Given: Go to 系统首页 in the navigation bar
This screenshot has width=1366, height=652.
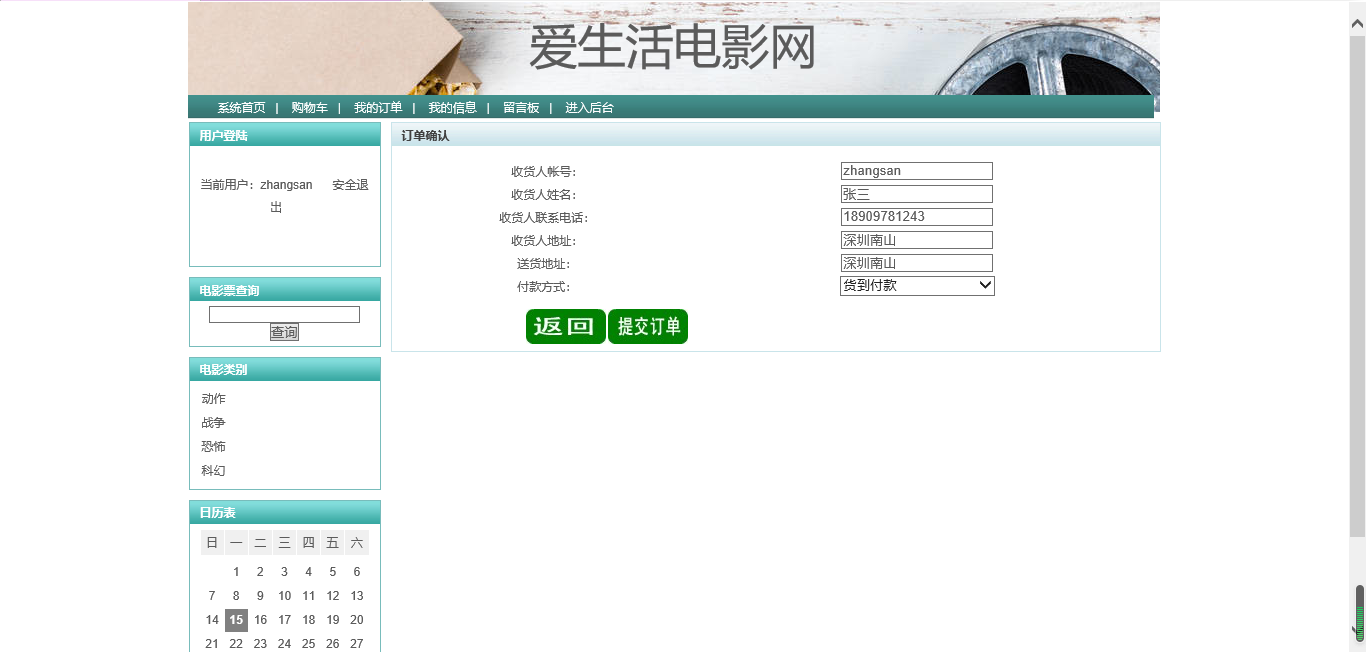Looking at the screenshot, I should [242, 108].
